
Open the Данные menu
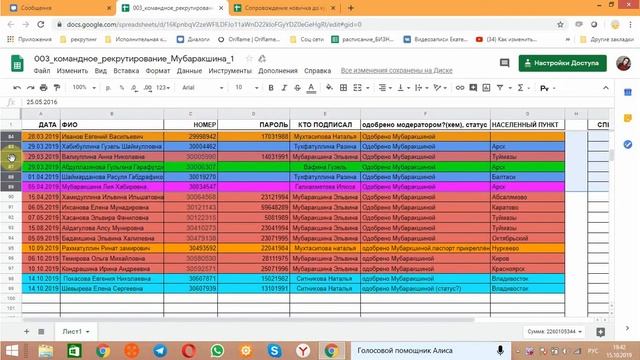189,71
